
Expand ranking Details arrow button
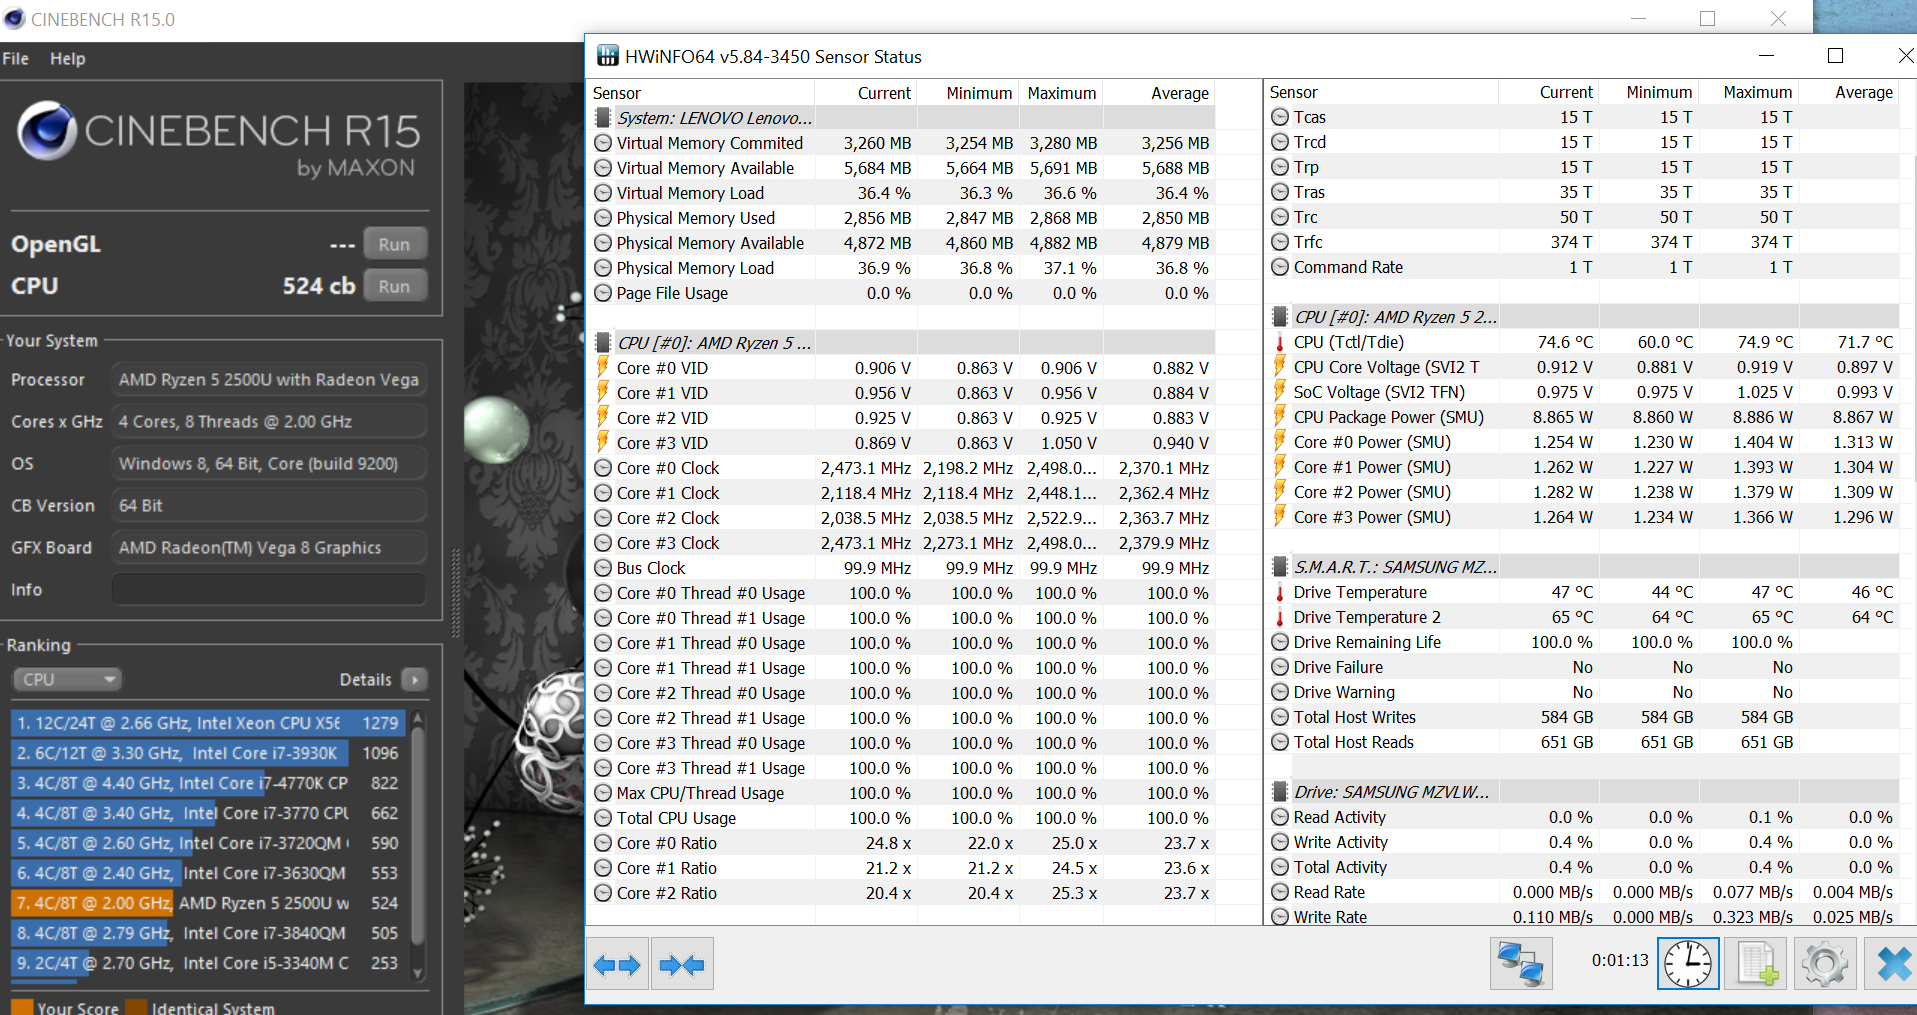click(x=414, y=680)
